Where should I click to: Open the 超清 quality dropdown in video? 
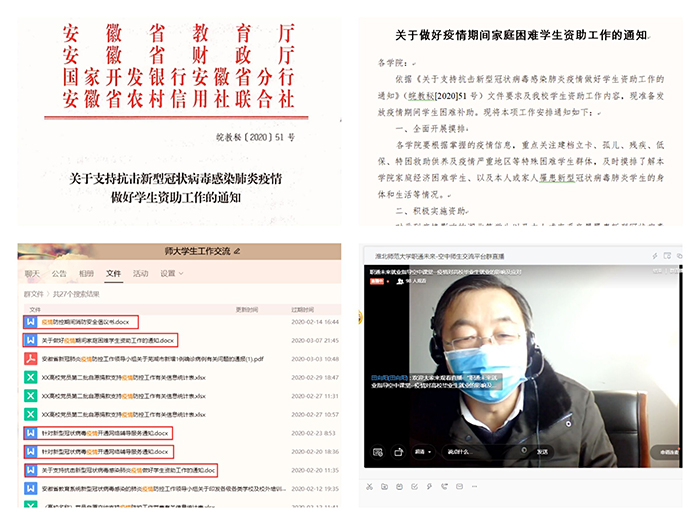[x=424, y=451]
